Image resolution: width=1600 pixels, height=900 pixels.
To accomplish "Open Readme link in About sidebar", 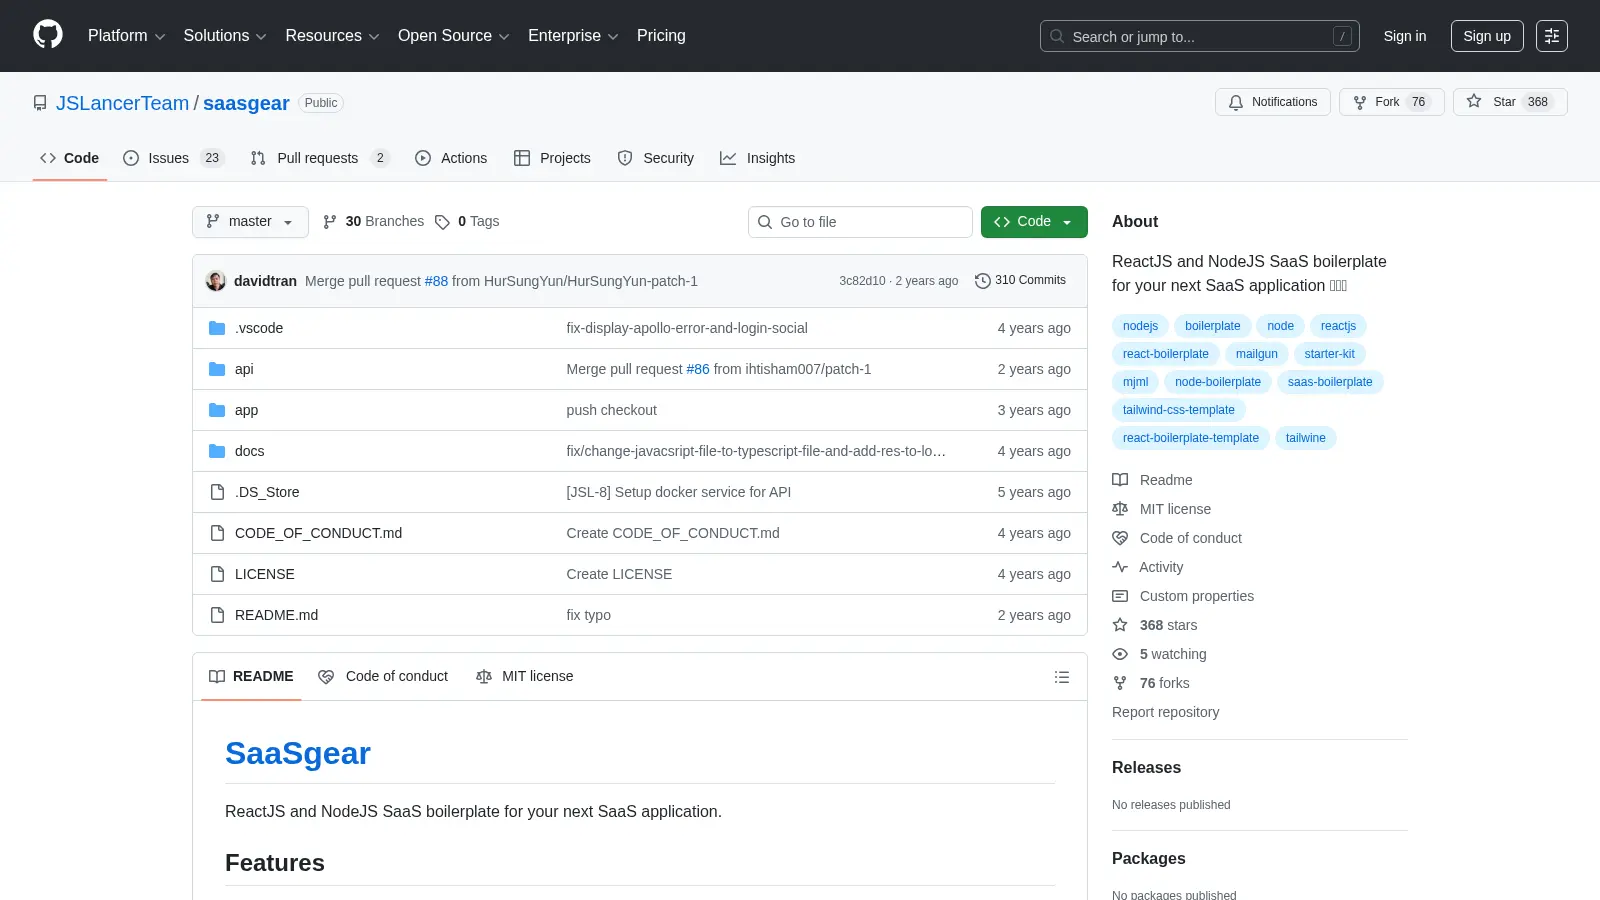I will tap(1152, 480).
